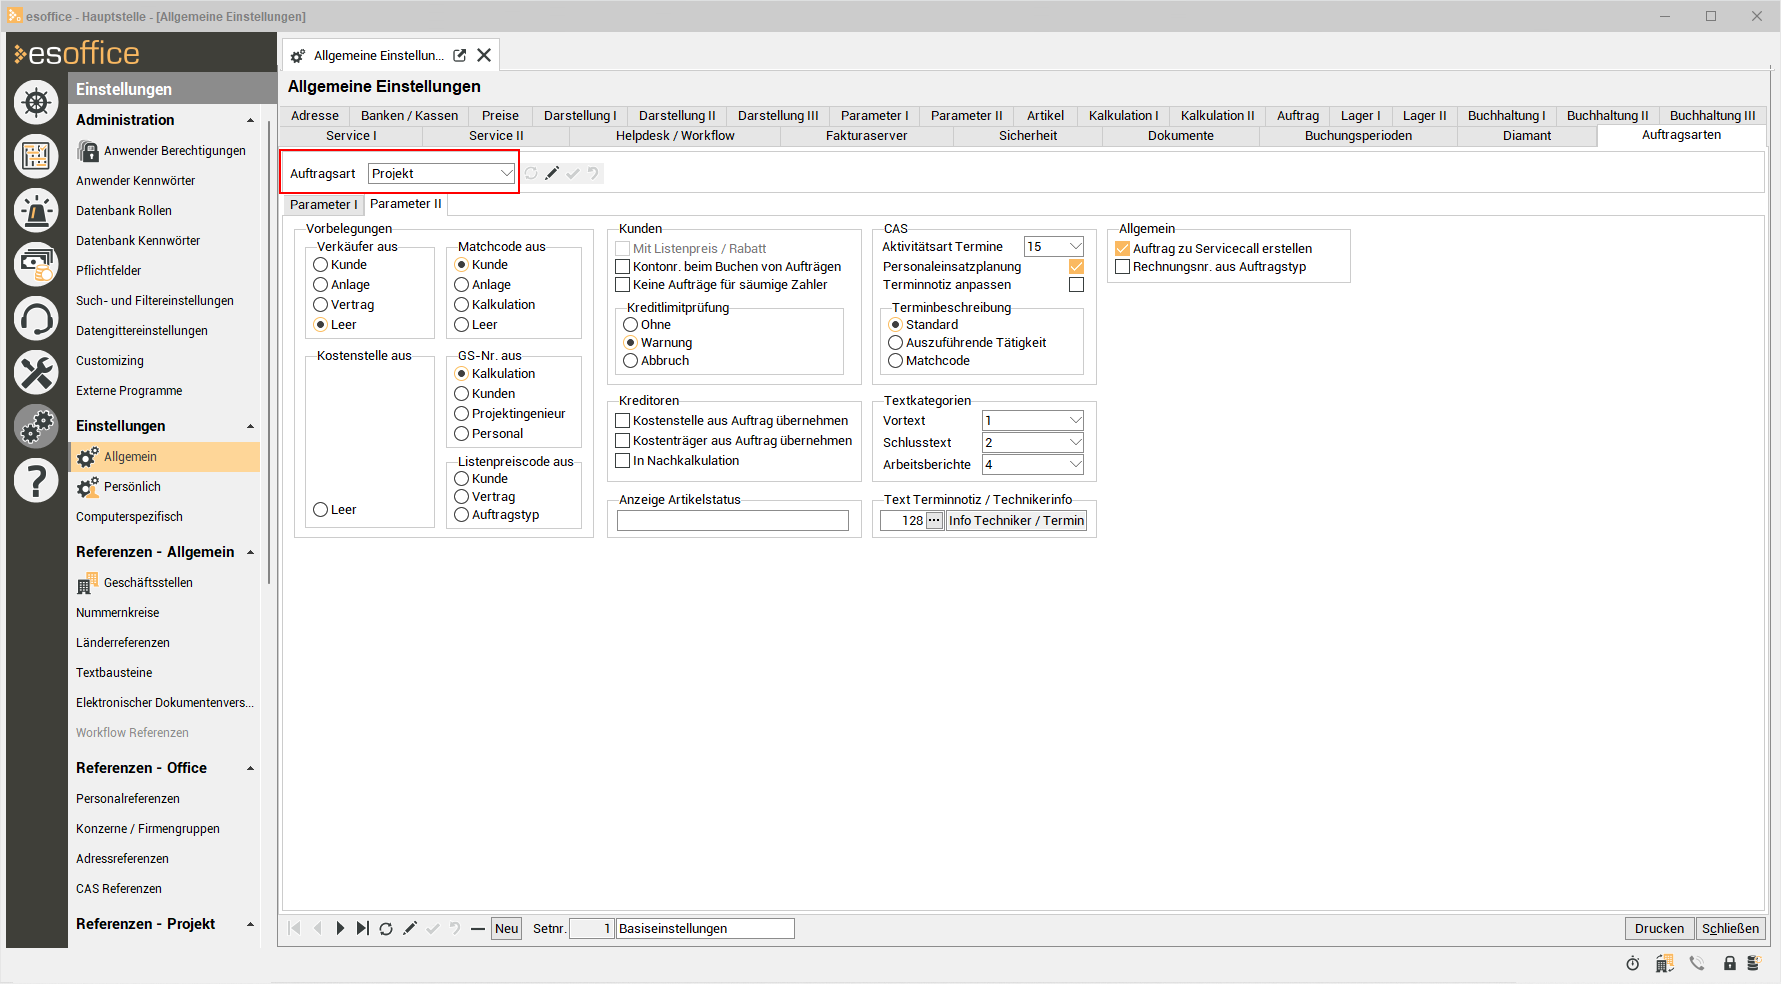
Task: Toggle Keine Aufträge für säumige Zahler
Action: [622, 285]
